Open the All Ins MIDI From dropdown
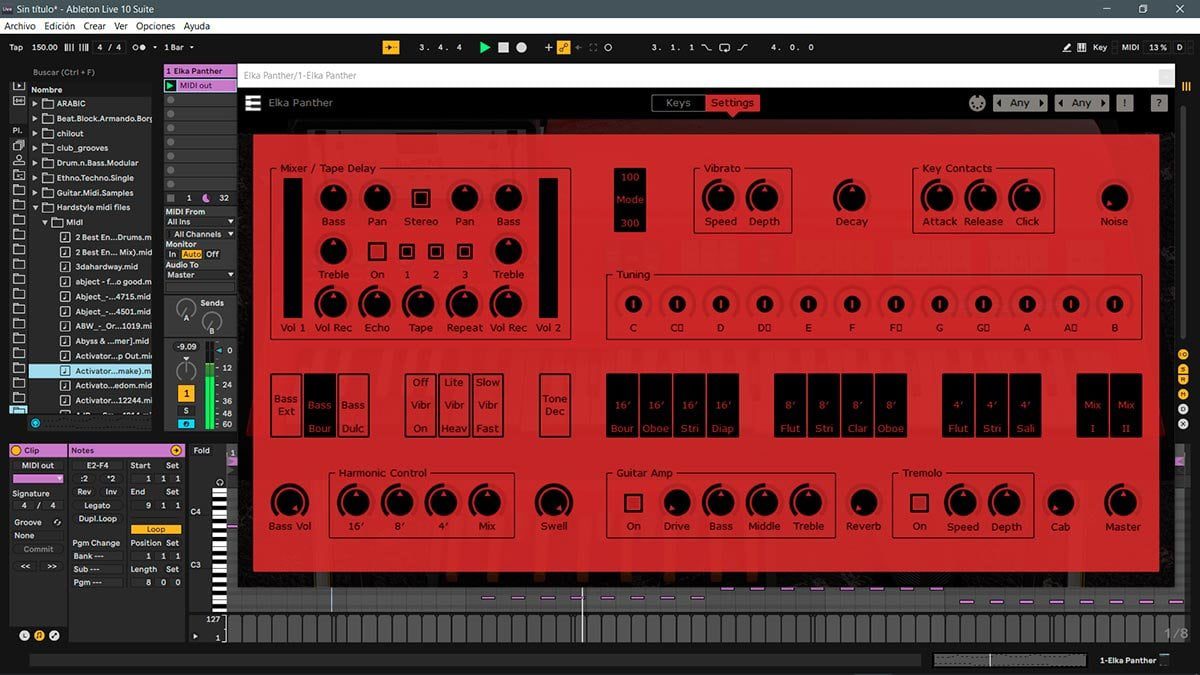This screenshot has width=1200, height=675. tap(200, 222)
